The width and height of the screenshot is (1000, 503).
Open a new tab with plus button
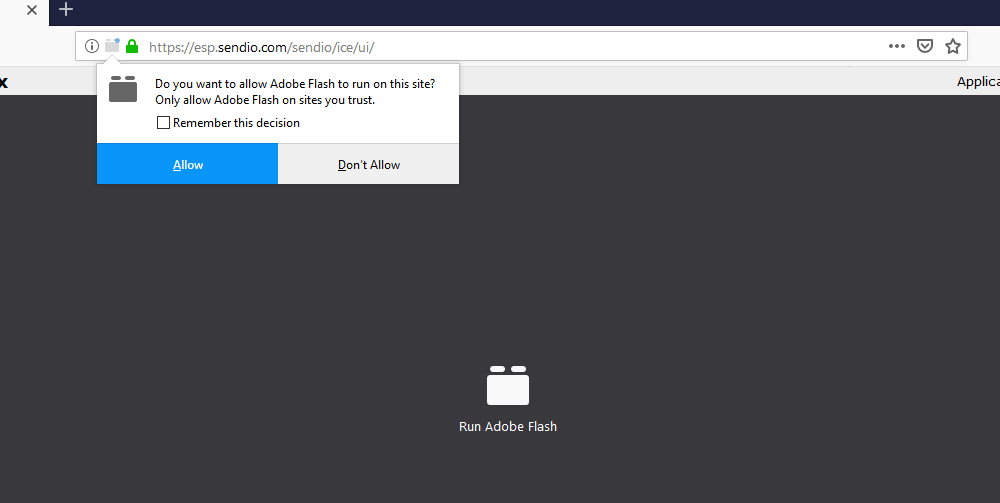click(66, 9)
